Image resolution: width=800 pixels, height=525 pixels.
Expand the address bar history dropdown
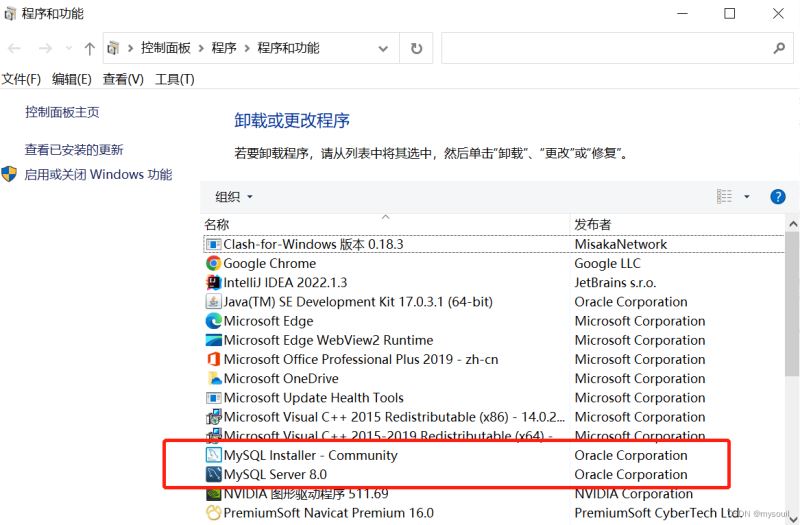point(383,48)
